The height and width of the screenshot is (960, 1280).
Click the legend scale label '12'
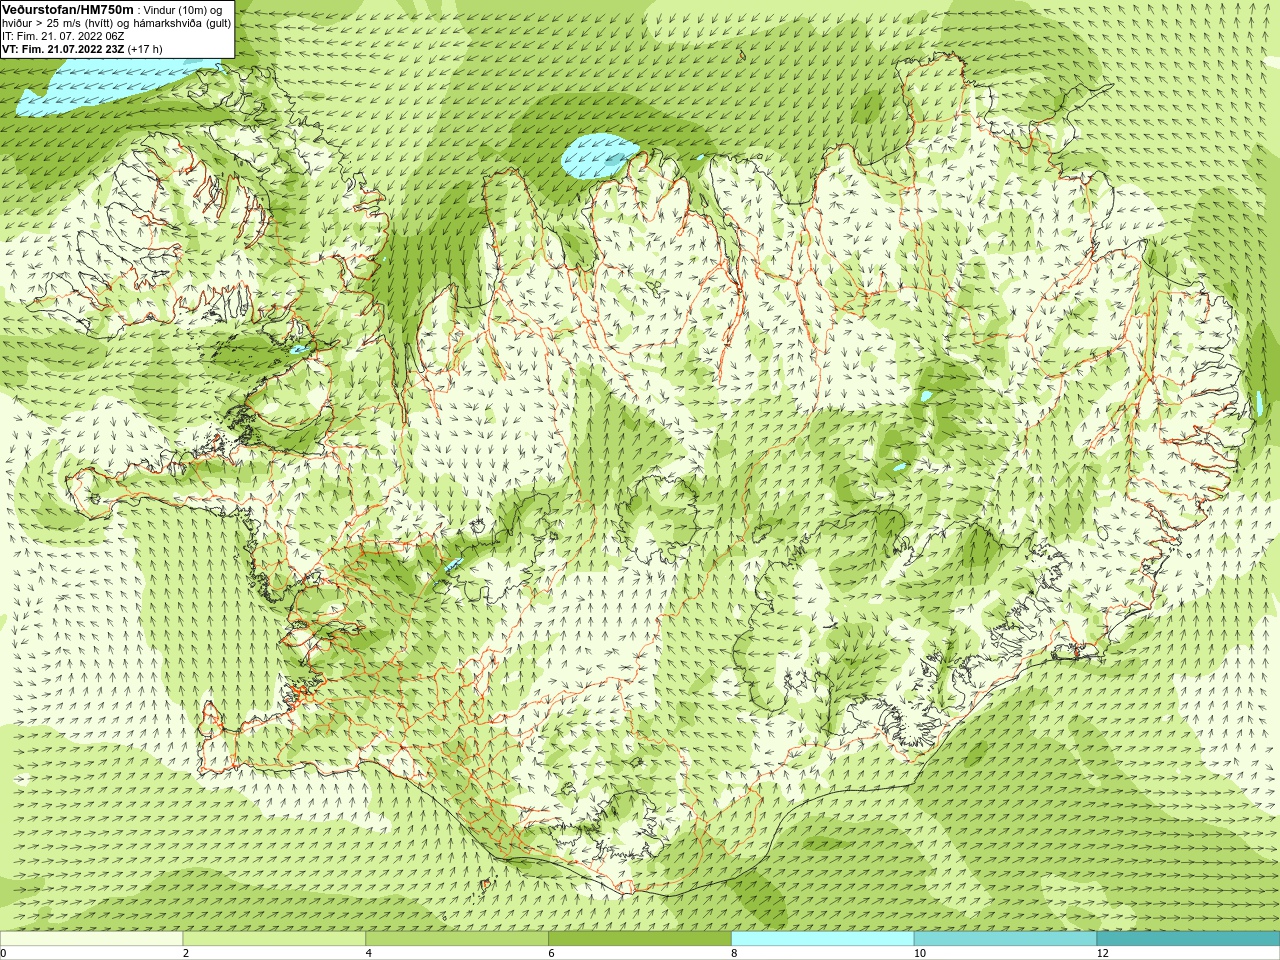(1102, 953)
